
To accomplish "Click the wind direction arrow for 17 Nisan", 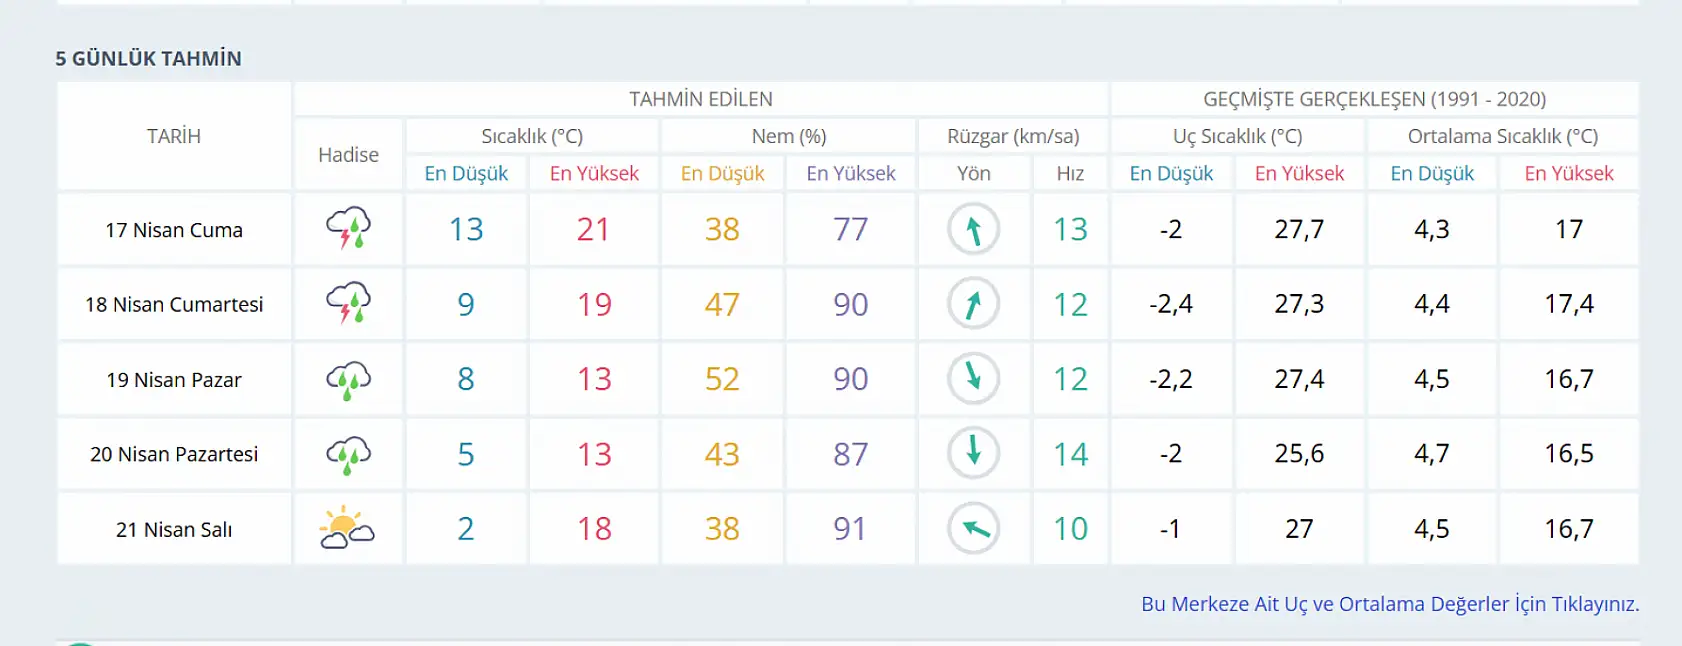I will point(973,229).
